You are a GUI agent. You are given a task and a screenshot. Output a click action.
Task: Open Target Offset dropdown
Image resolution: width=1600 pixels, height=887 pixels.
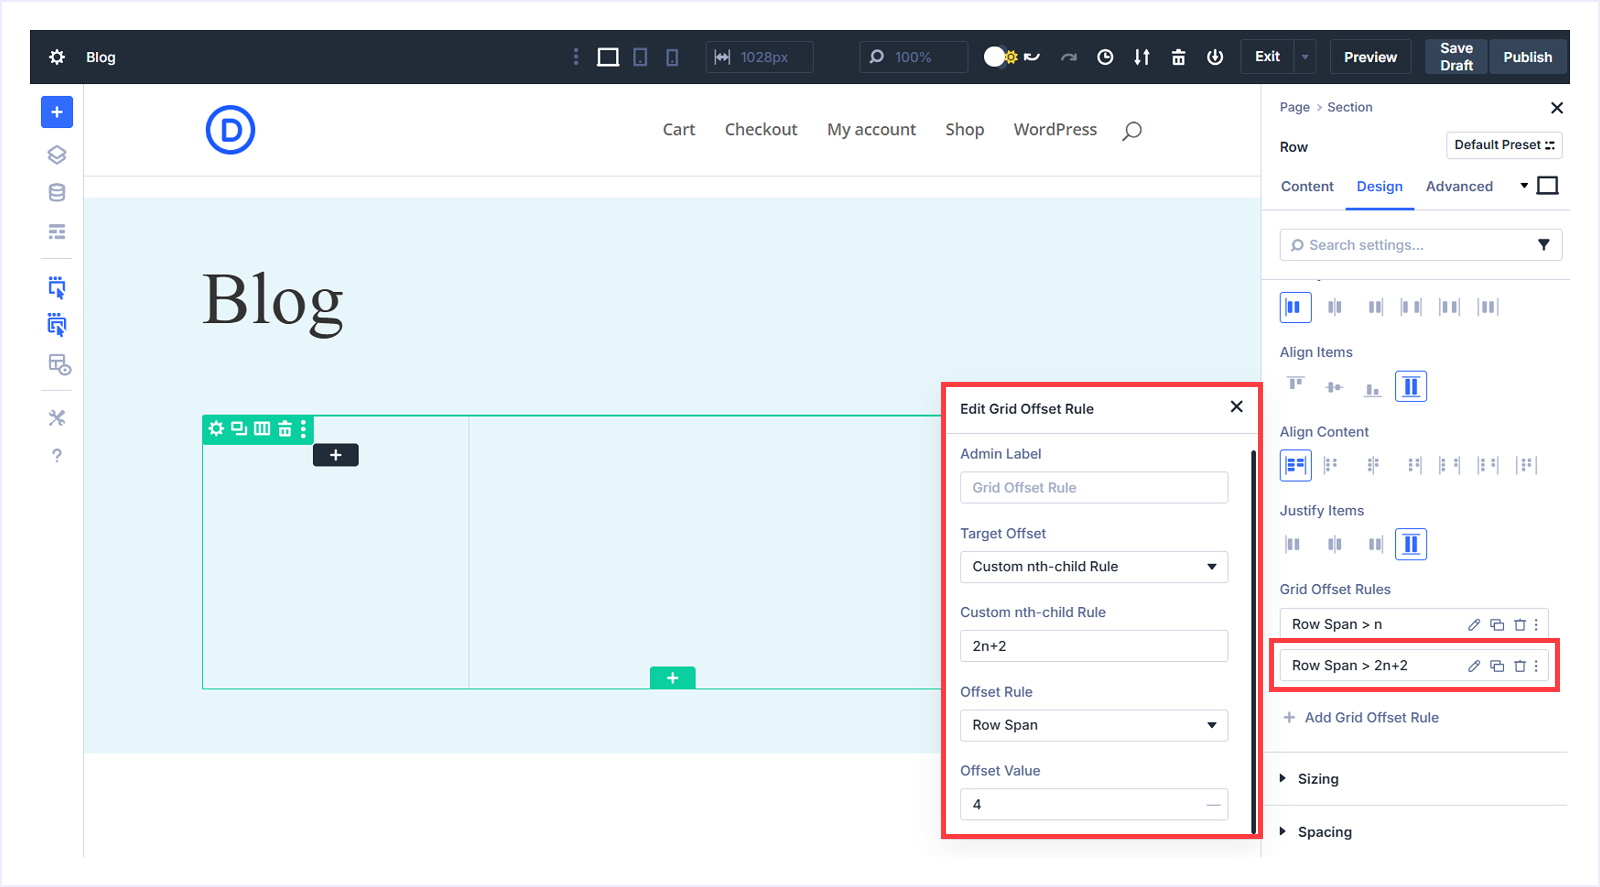click(x=1094, y=567)
